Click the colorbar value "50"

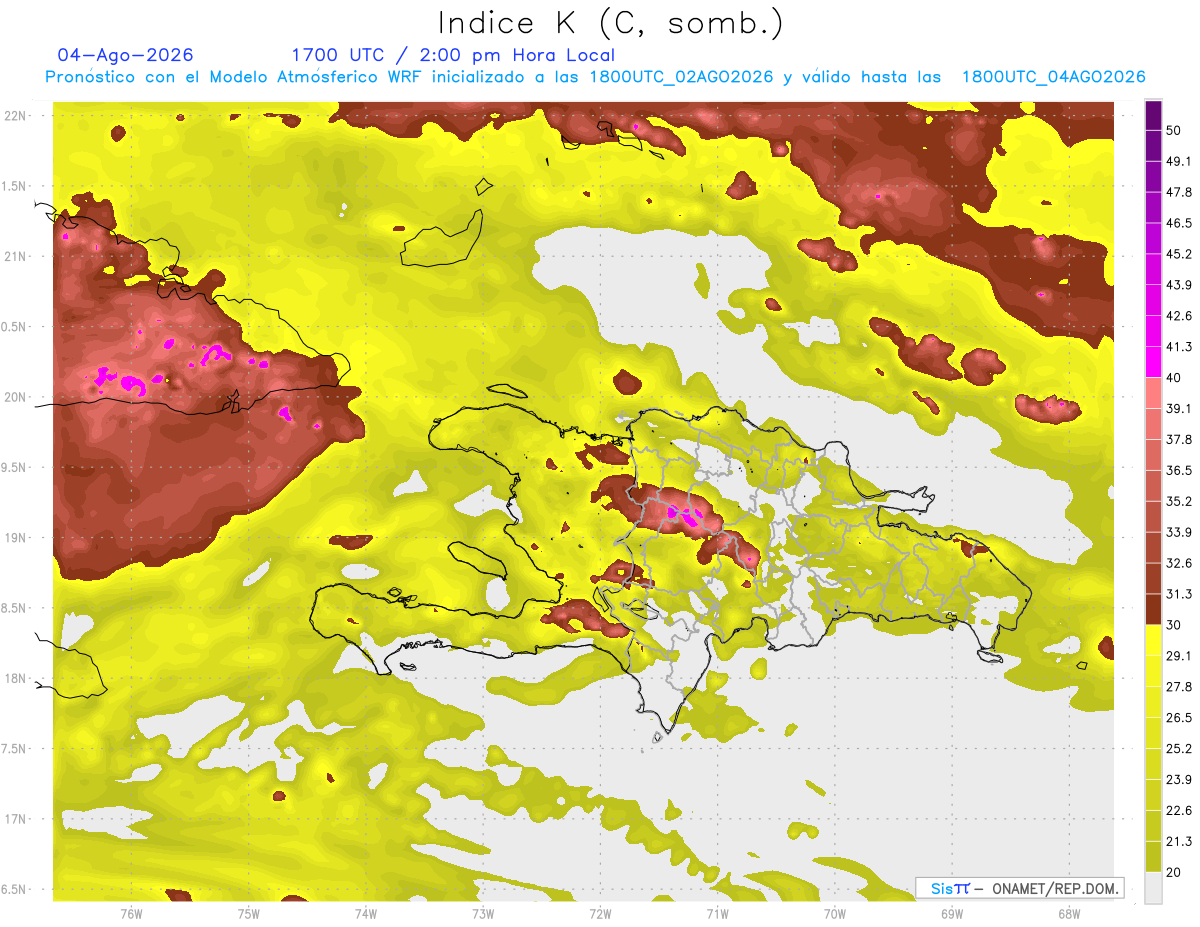tap(1174, 130)
